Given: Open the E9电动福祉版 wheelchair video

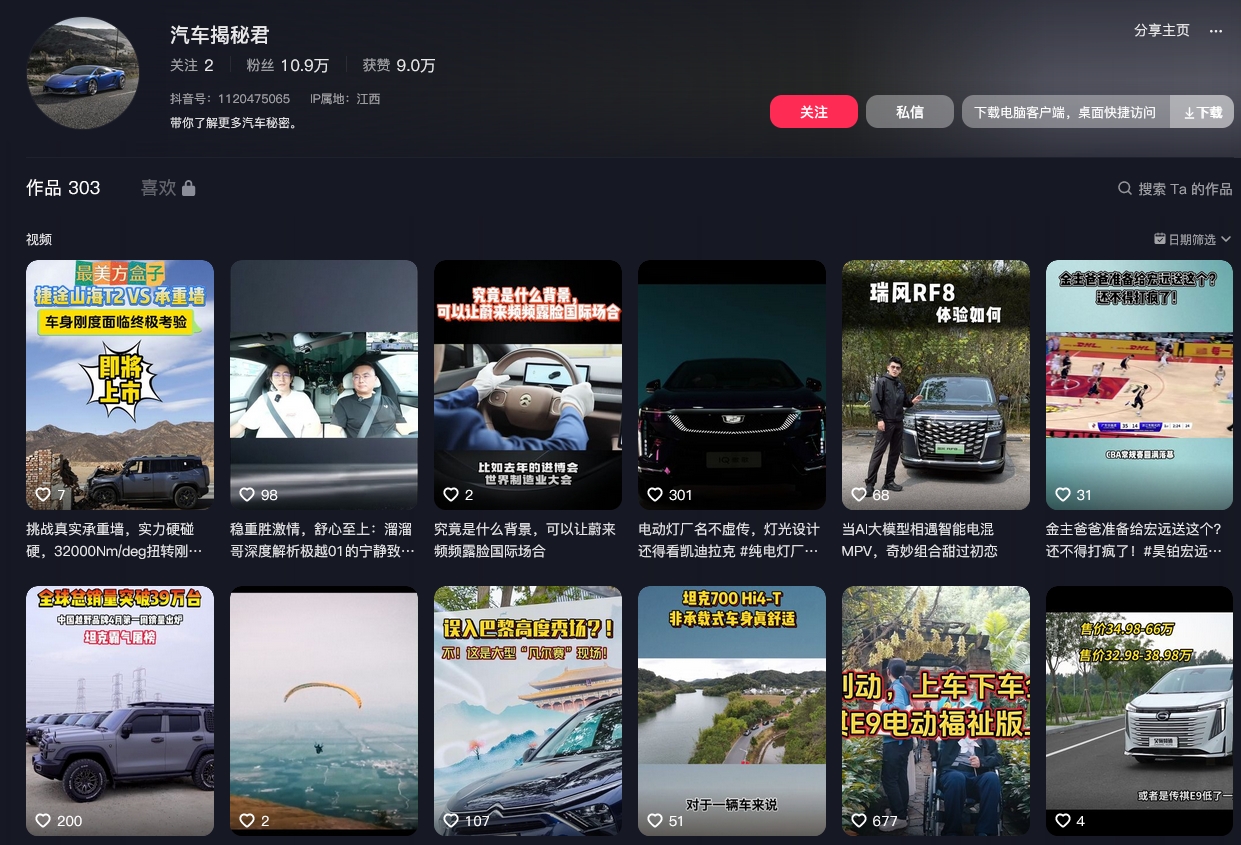Looking at the screenshot, I should point(936,711).
